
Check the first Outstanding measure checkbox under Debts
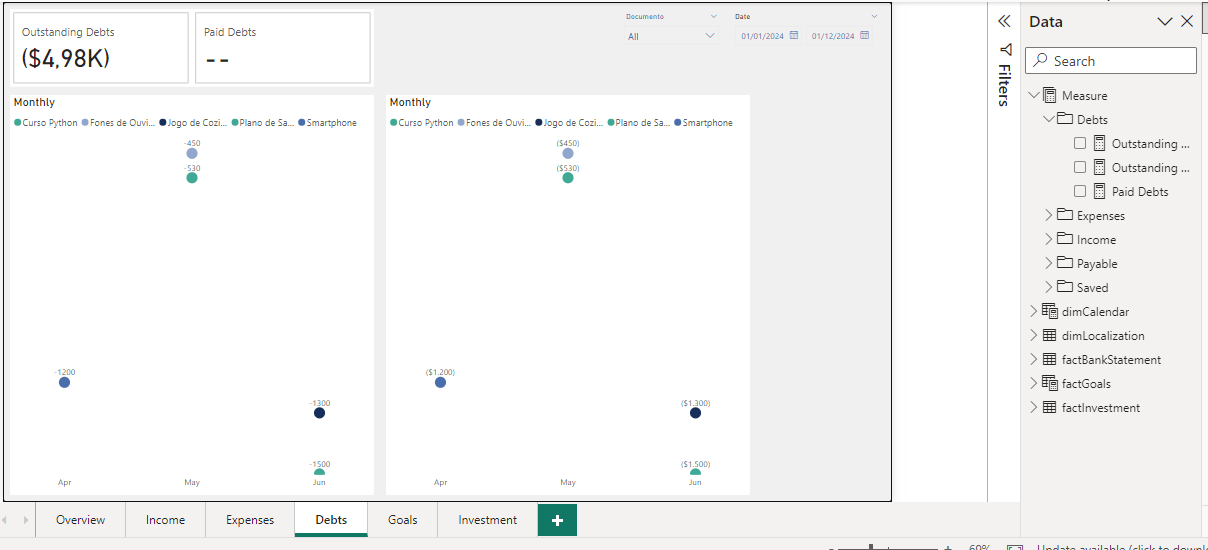1080,143
